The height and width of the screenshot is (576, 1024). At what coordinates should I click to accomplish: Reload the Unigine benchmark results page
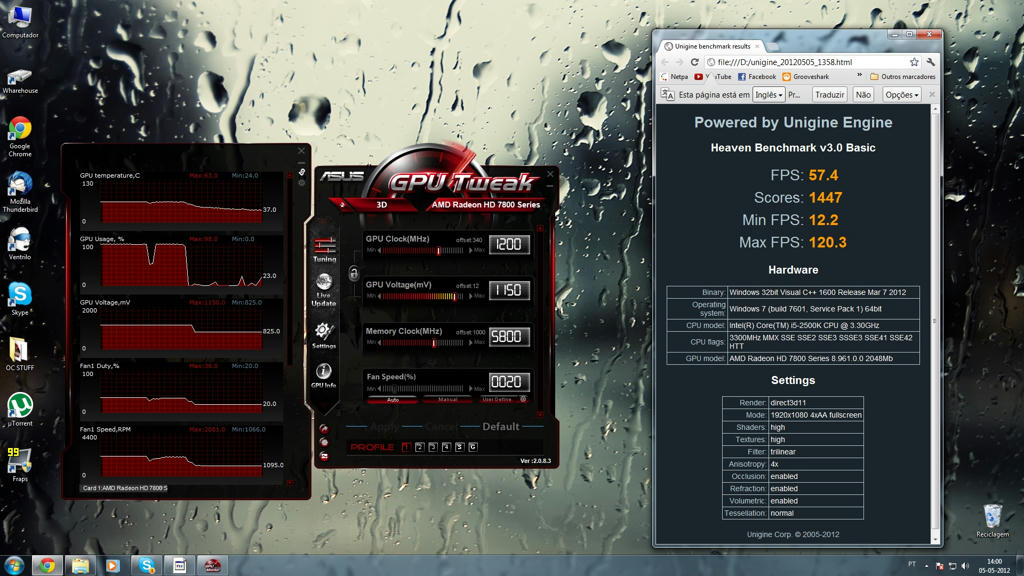click(x=694, y=62)
